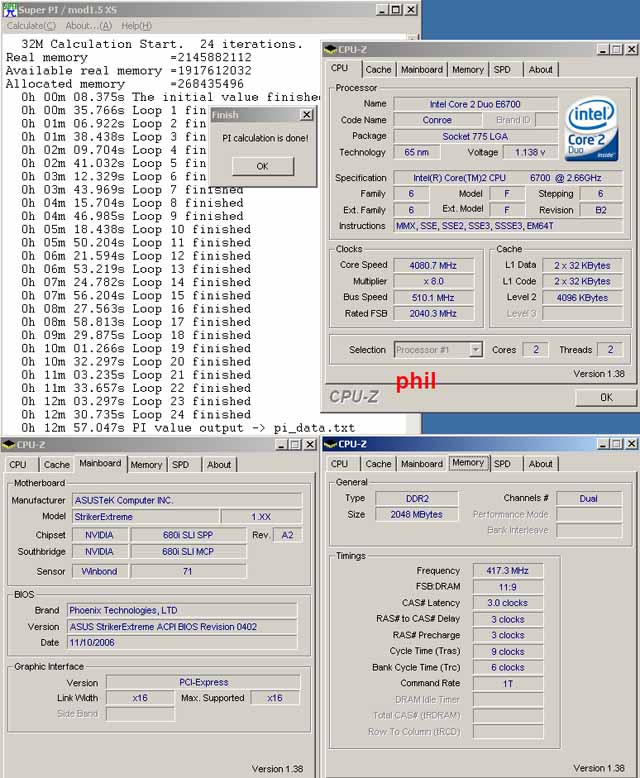The height and width of the screenshot is (778, 640).
Task: Switch to Mainboard tab in top-right CPU-Z window
Action: coord(422,70)
